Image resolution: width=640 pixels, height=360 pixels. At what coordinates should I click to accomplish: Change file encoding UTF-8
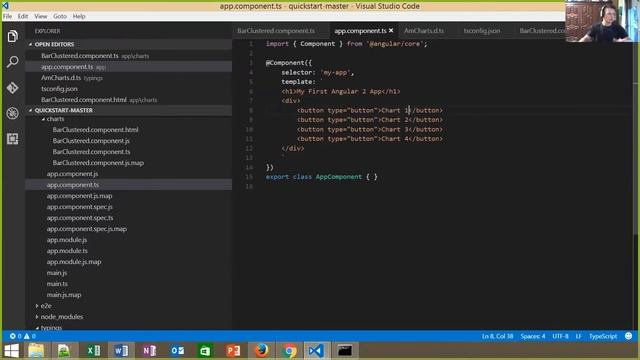click(x=560, y=336)
